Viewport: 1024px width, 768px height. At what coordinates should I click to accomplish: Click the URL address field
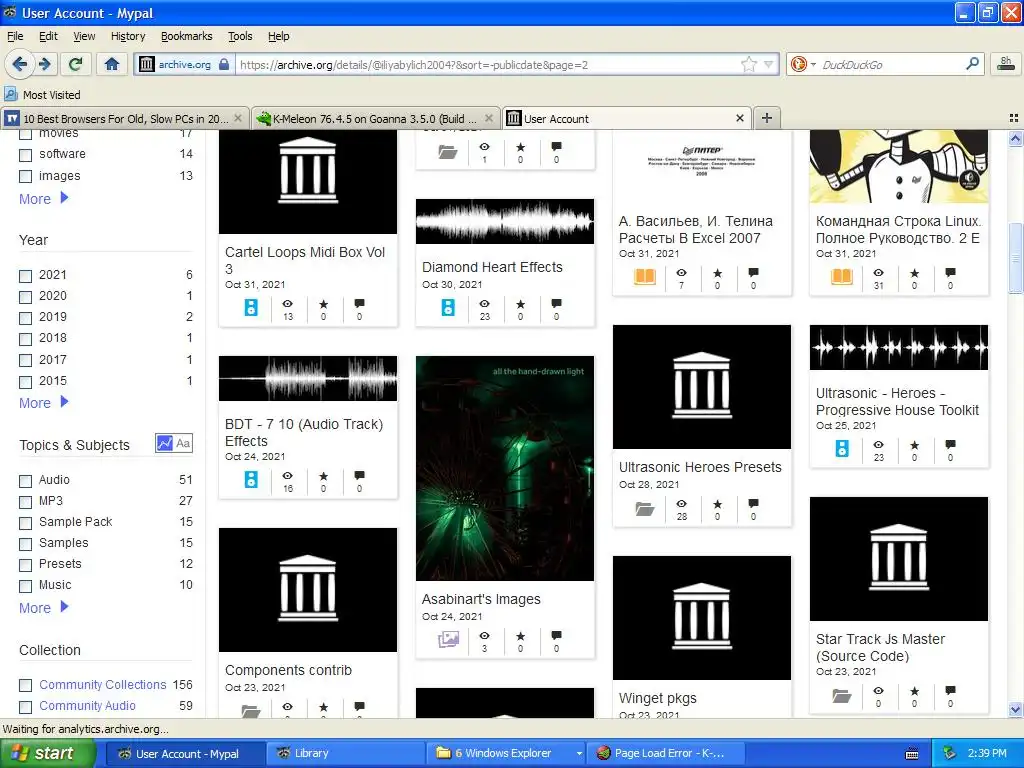pyautogui.click(x=487, y=65)
